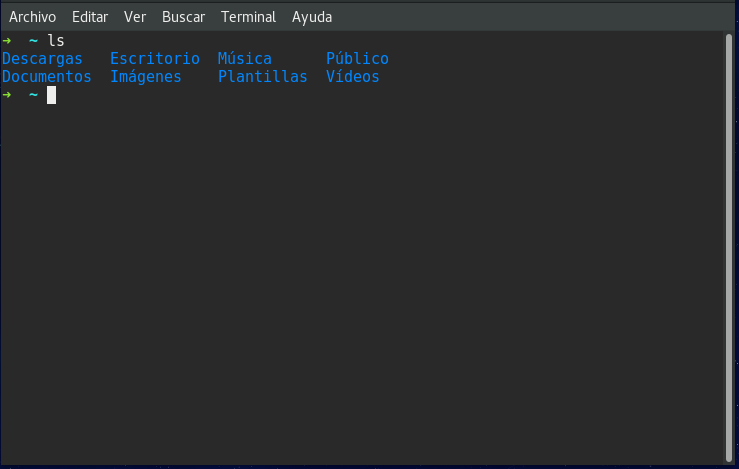Click the Documentos directory name
Screen dimensions: 739x469
coord(47,77)
